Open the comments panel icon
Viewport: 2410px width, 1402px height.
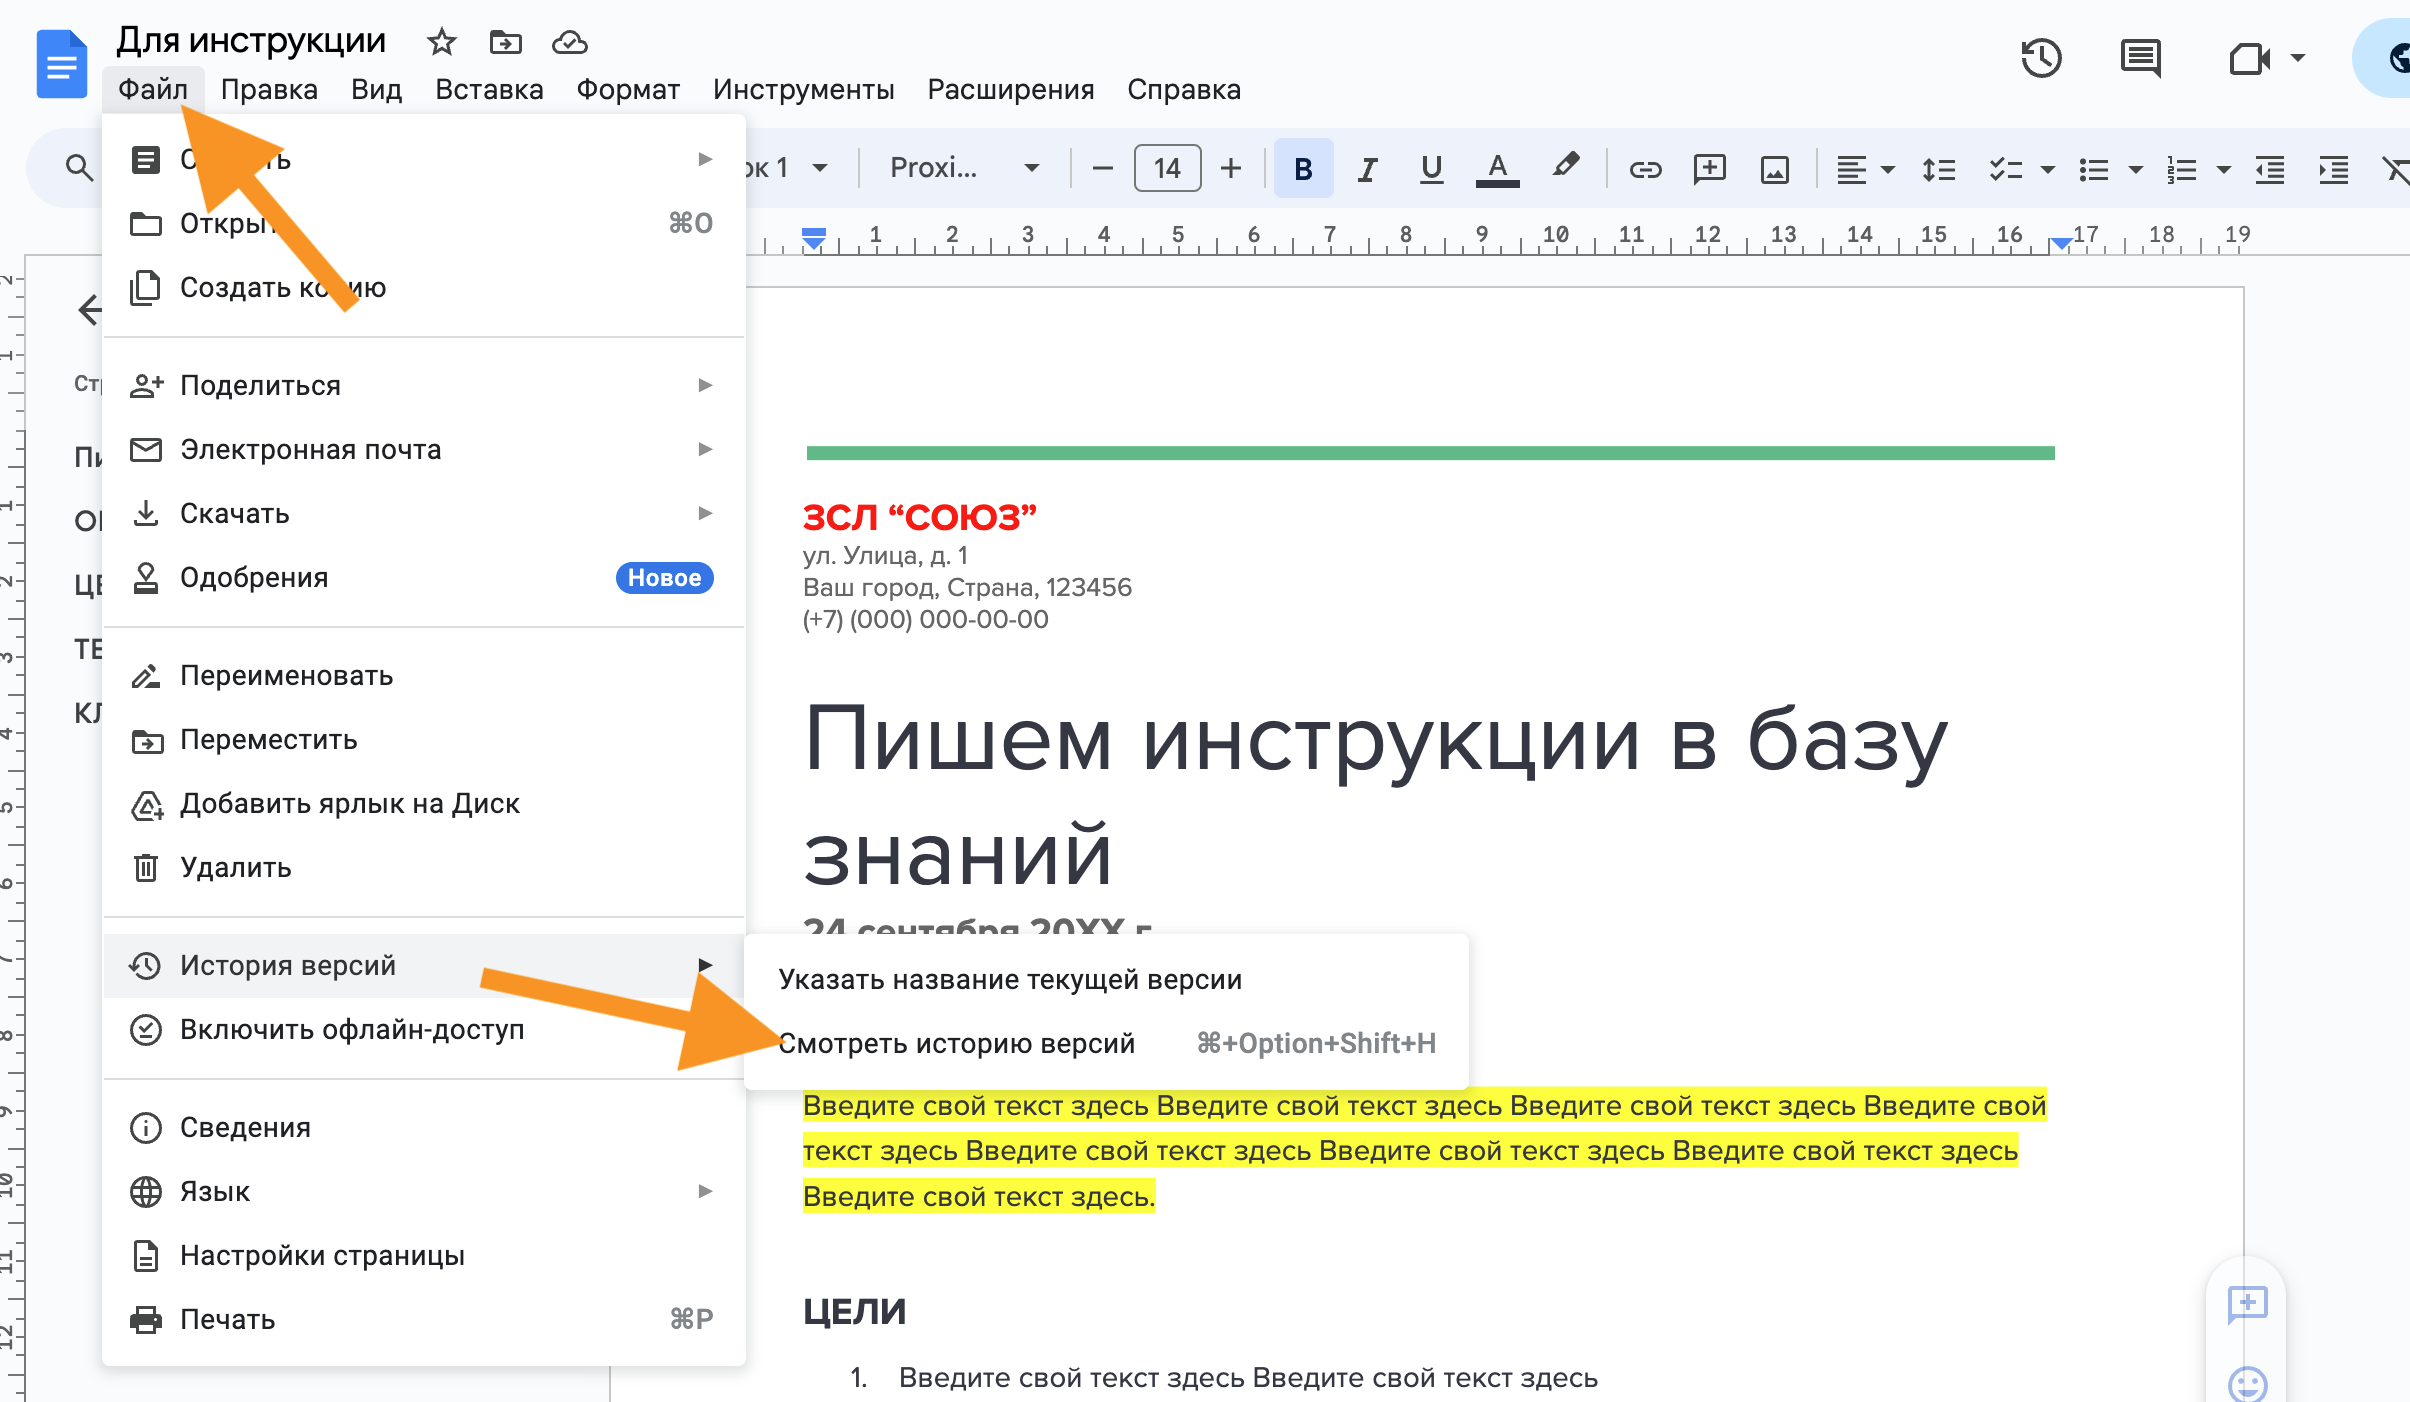[2140, 58]
